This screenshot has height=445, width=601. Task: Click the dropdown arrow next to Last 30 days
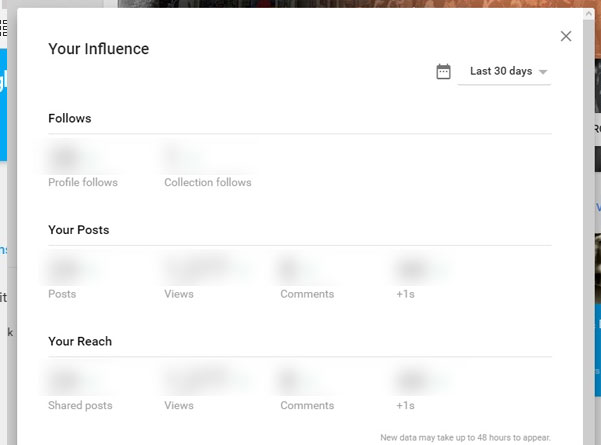tap(543, 72)
